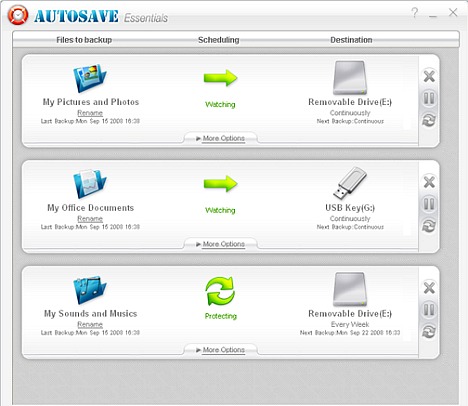Click the Protecting status text
Viewport: 468px width, 406px height.
[220, 316]
